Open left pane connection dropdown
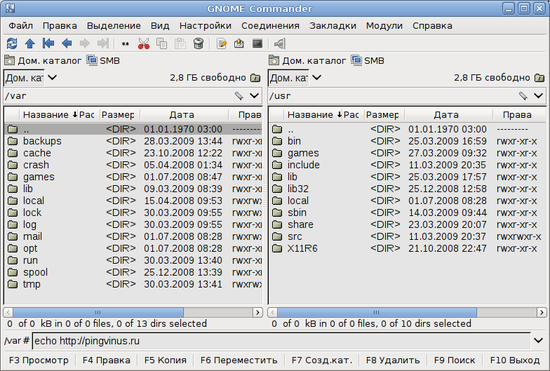 coord(52,77)
